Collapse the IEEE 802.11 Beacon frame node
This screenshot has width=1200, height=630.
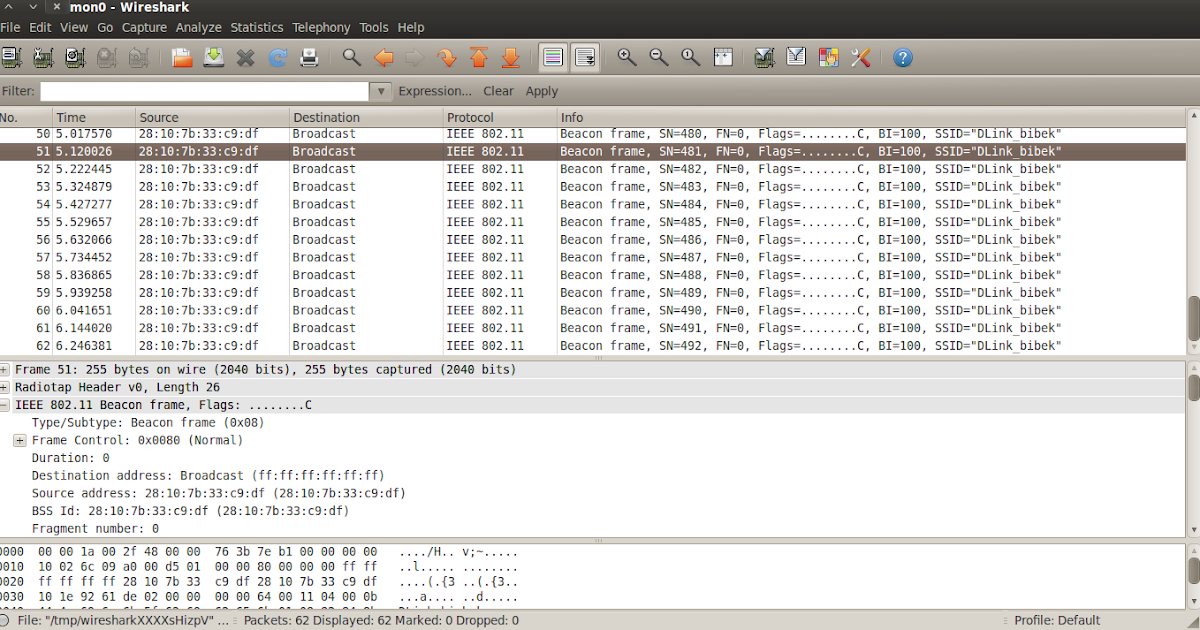5,405
